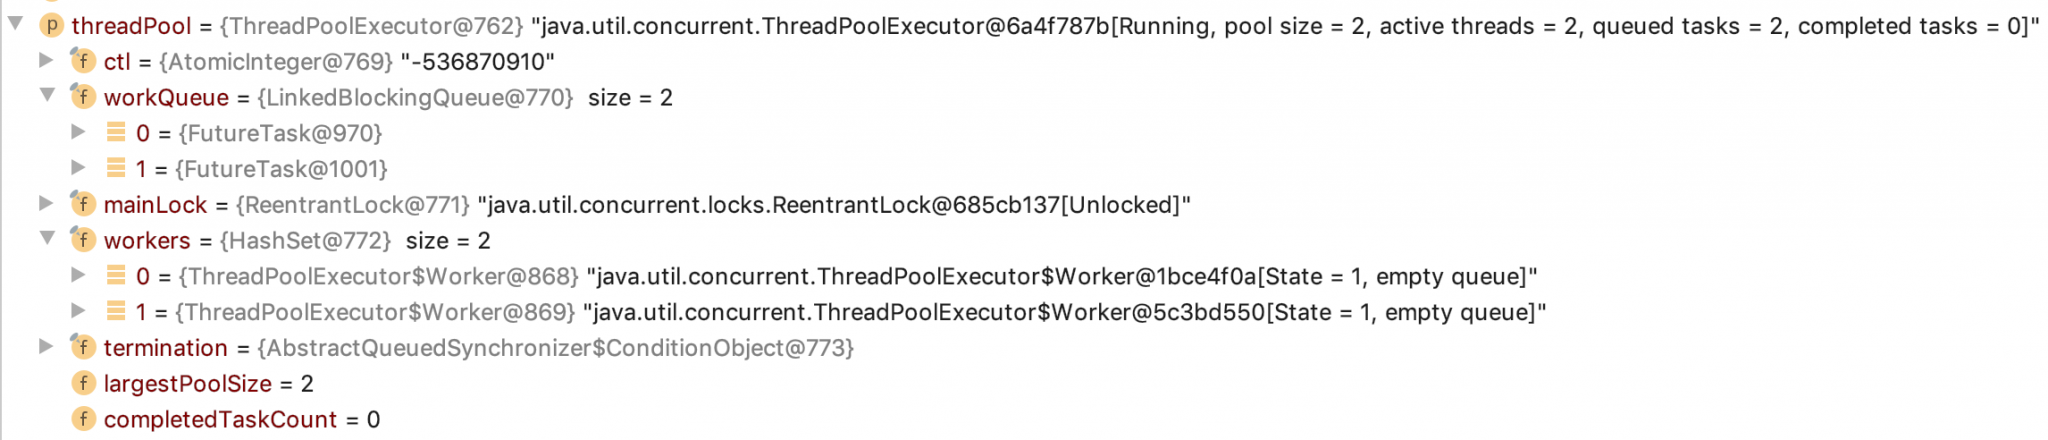Collapse the workers HashSet node

coord(47,239)
